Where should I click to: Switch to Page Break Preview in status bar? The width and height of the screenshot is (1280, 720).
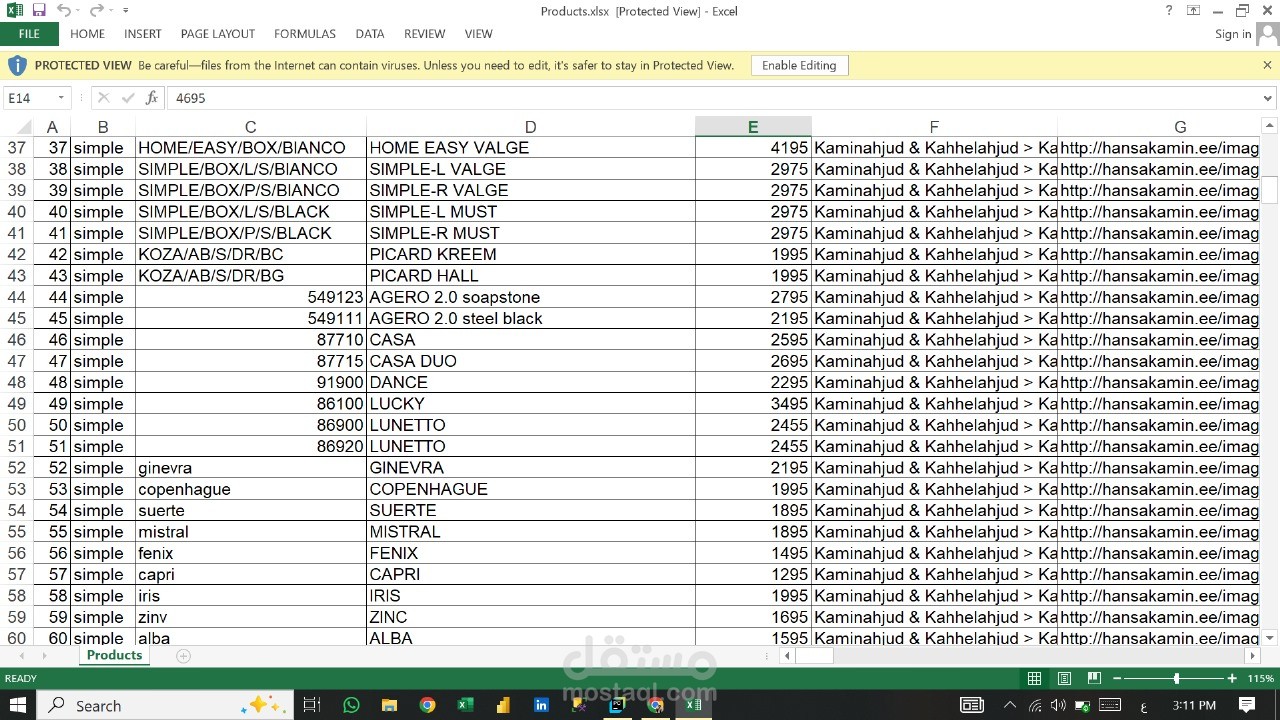(x=1094, y=679)
